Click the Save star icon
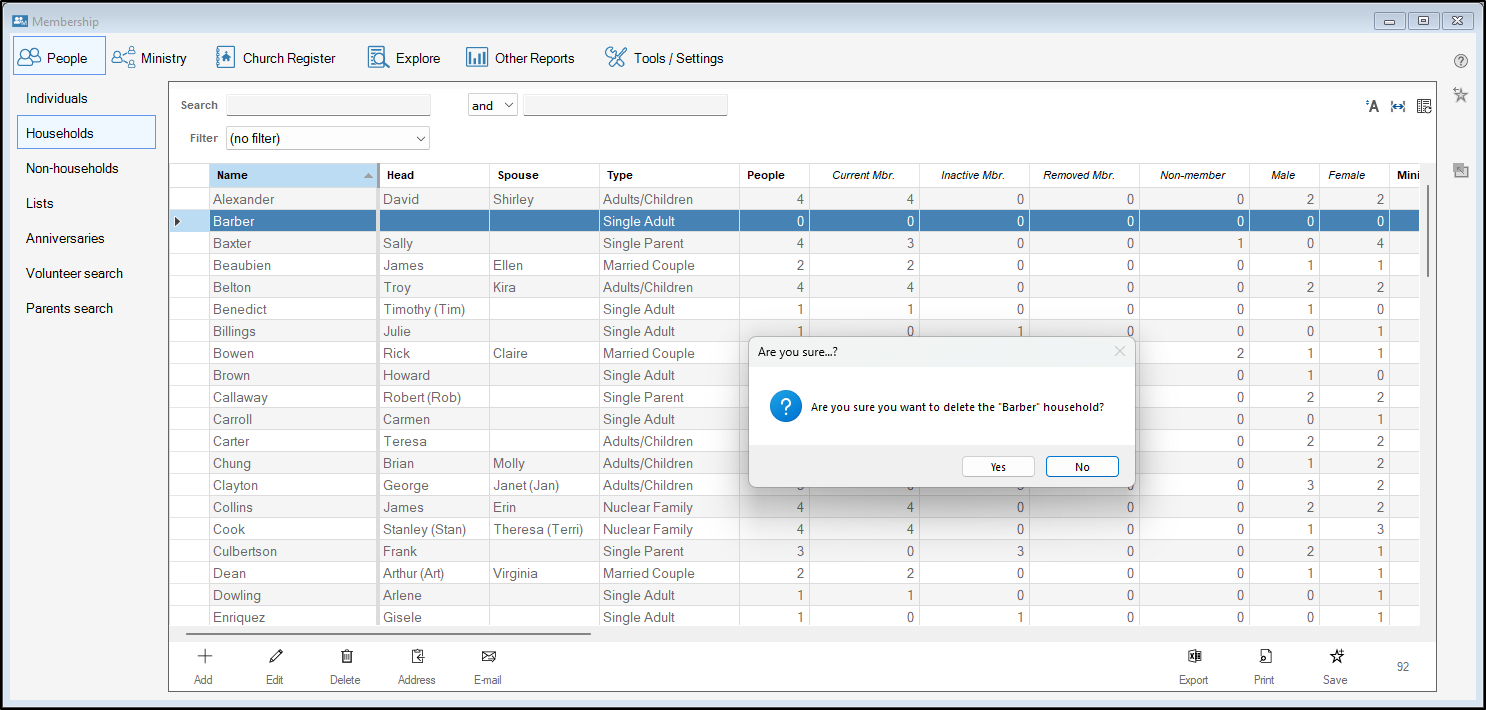The height and width of the screenshot is (710, 1486). pos(1335,657)
